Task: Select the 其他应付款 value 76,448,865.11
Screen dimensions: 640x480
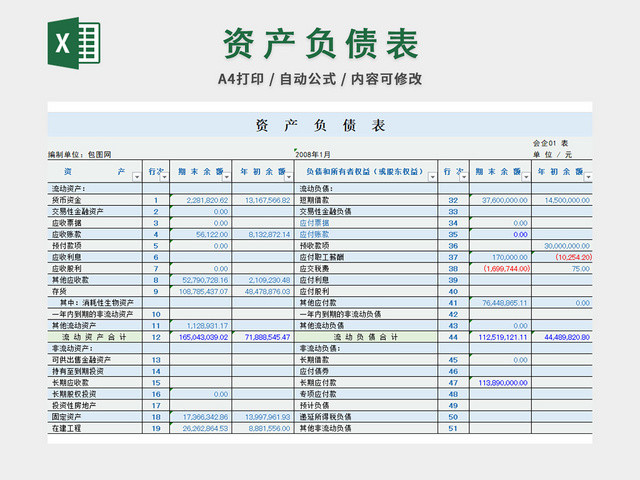Action: (x=505, y=303)
